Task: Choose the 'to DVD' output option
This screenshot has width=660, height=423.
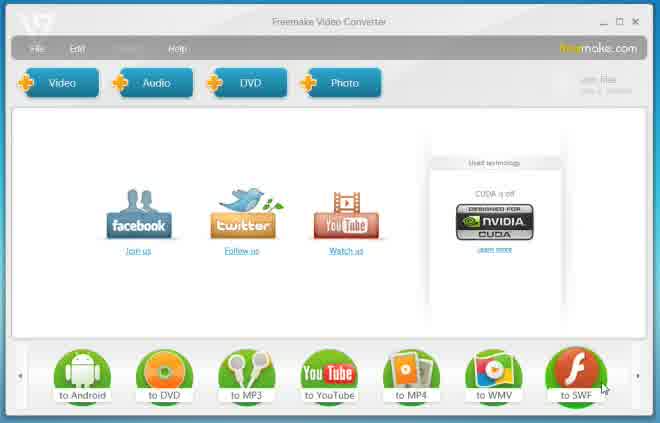Action: (165, 377)
